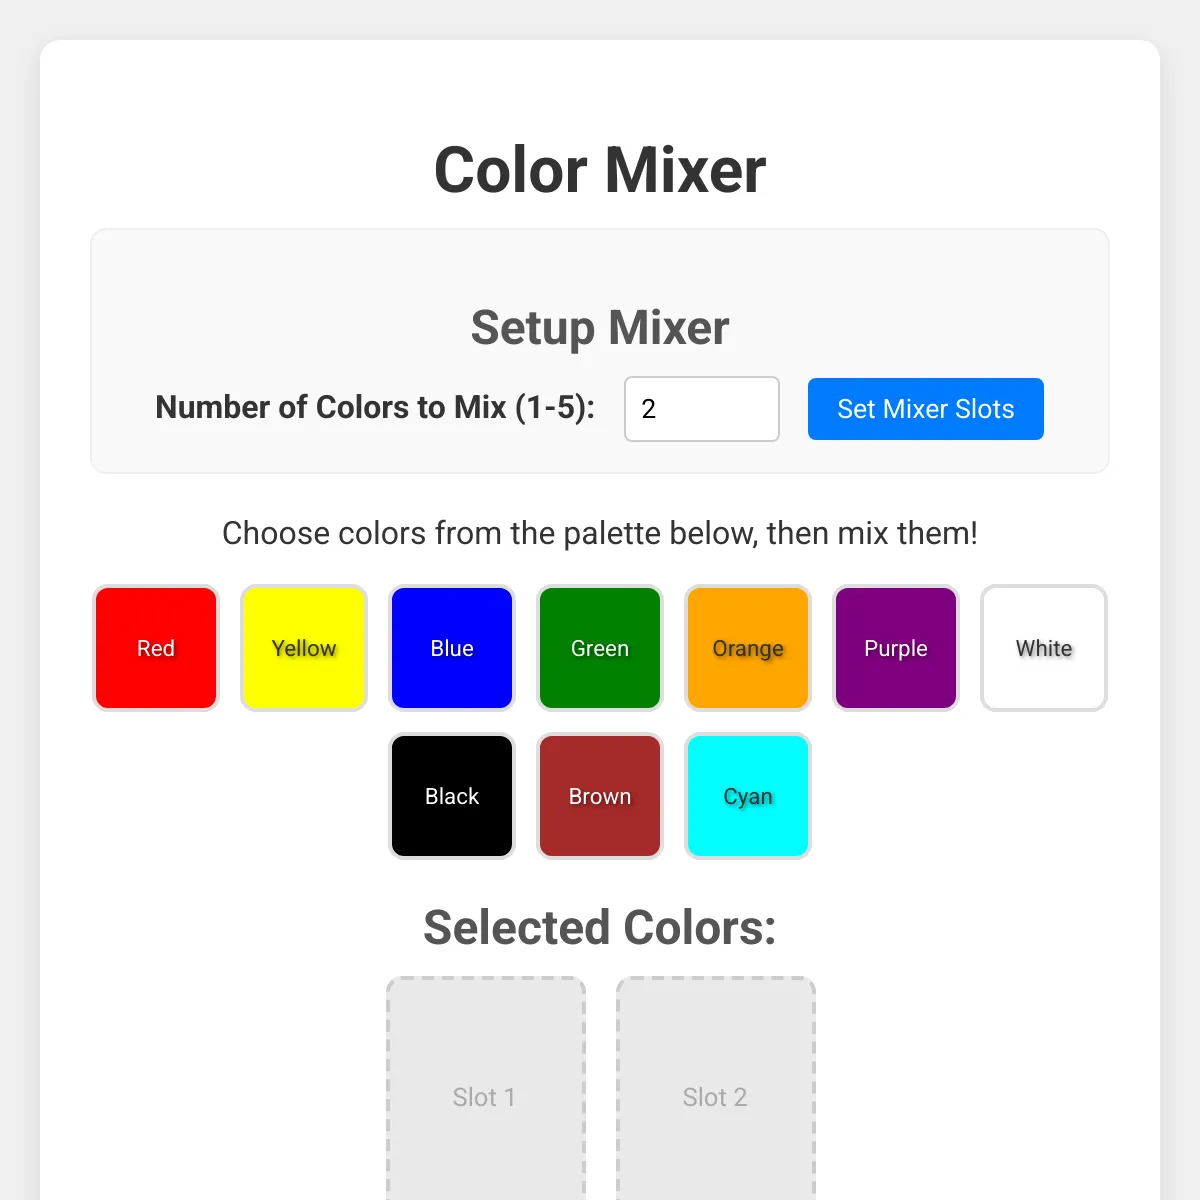Click the Setup Mixer heading
The image size is (1200, 1200).
point(600,328)
